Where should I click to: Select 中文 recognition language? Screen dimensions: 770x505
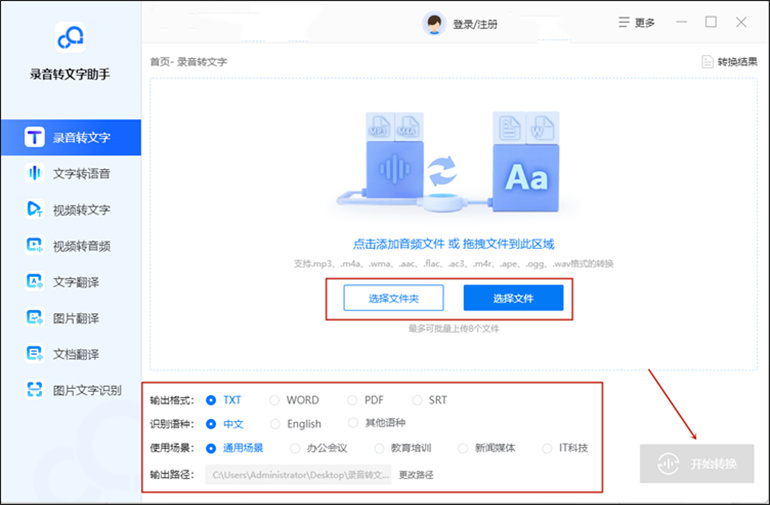coord(224,423)
